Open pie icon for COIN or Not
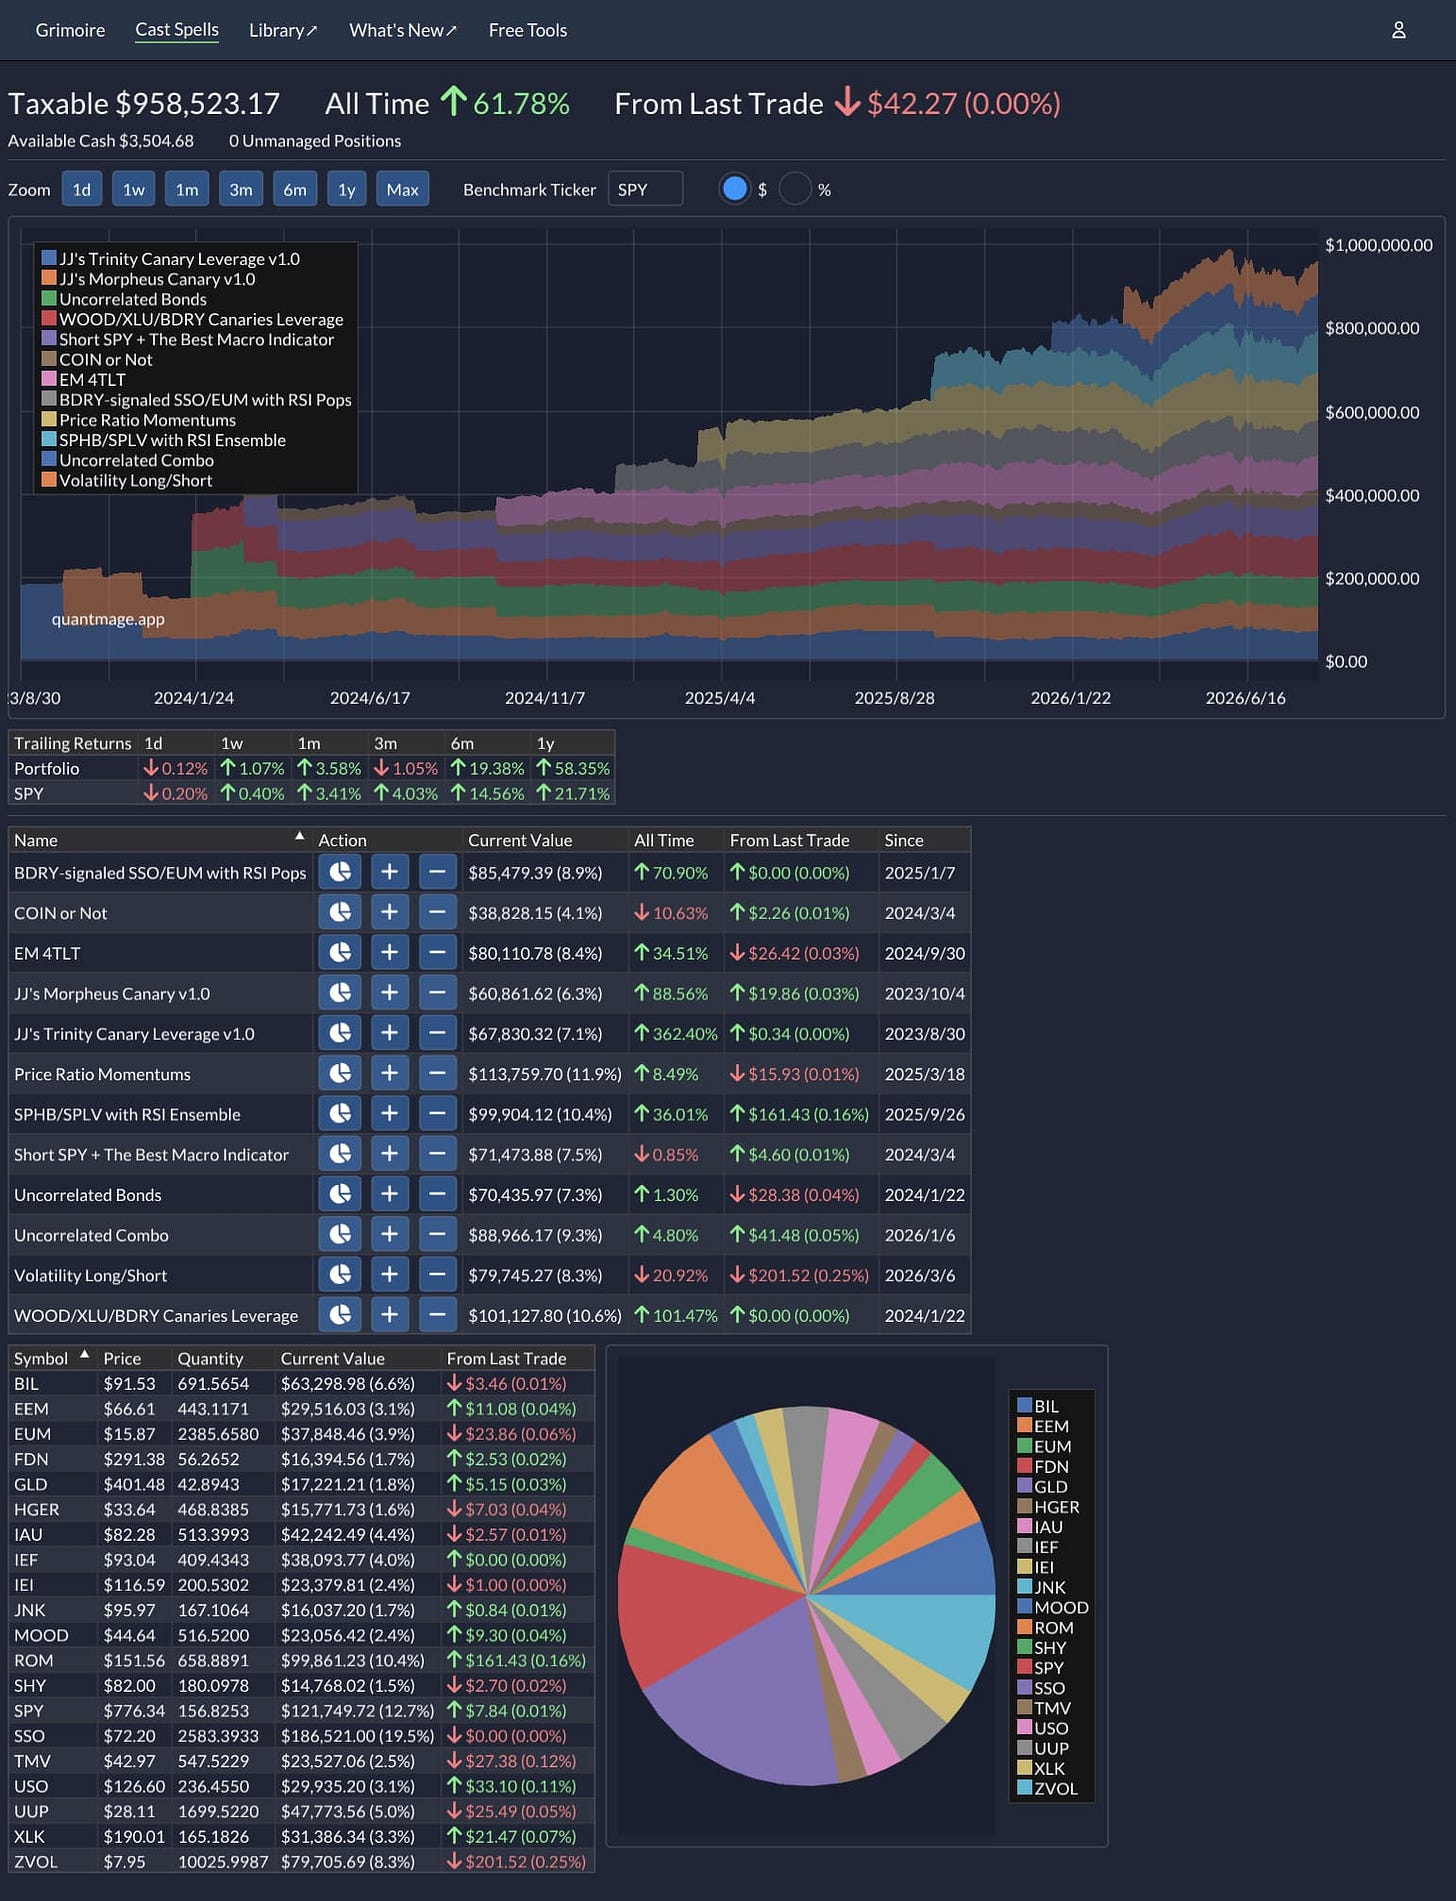1456x1901 pixels. [340, 912]
